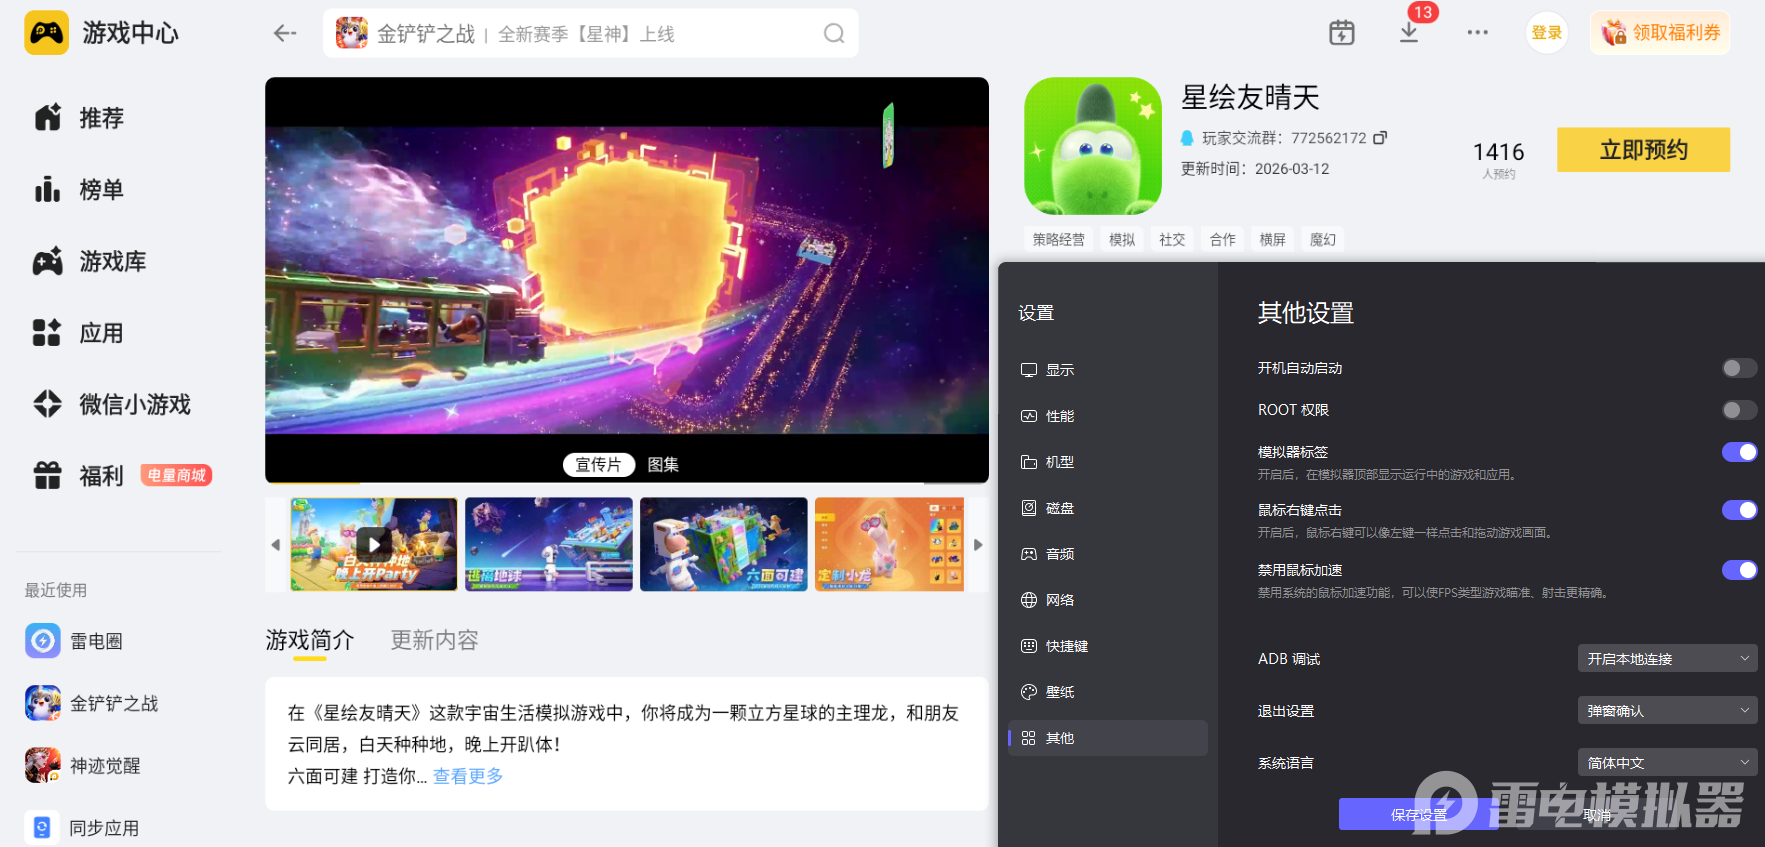Toggle 禁用鼠标加速 switch
Image resolution: width=1765 pixels, height=847 pixels.
pyautogui.click(x=1739, y=570)
